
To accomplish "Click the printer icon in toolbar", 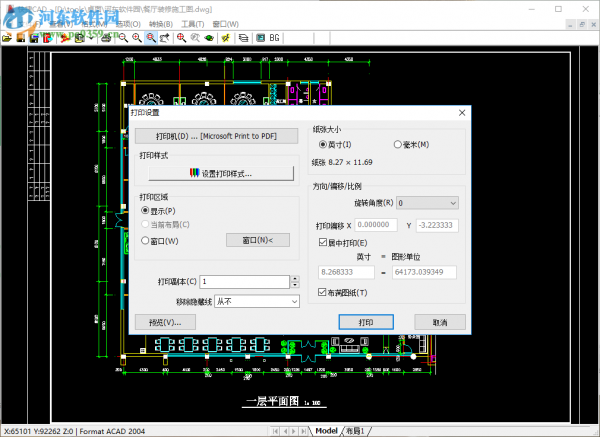I will point(106,38).
